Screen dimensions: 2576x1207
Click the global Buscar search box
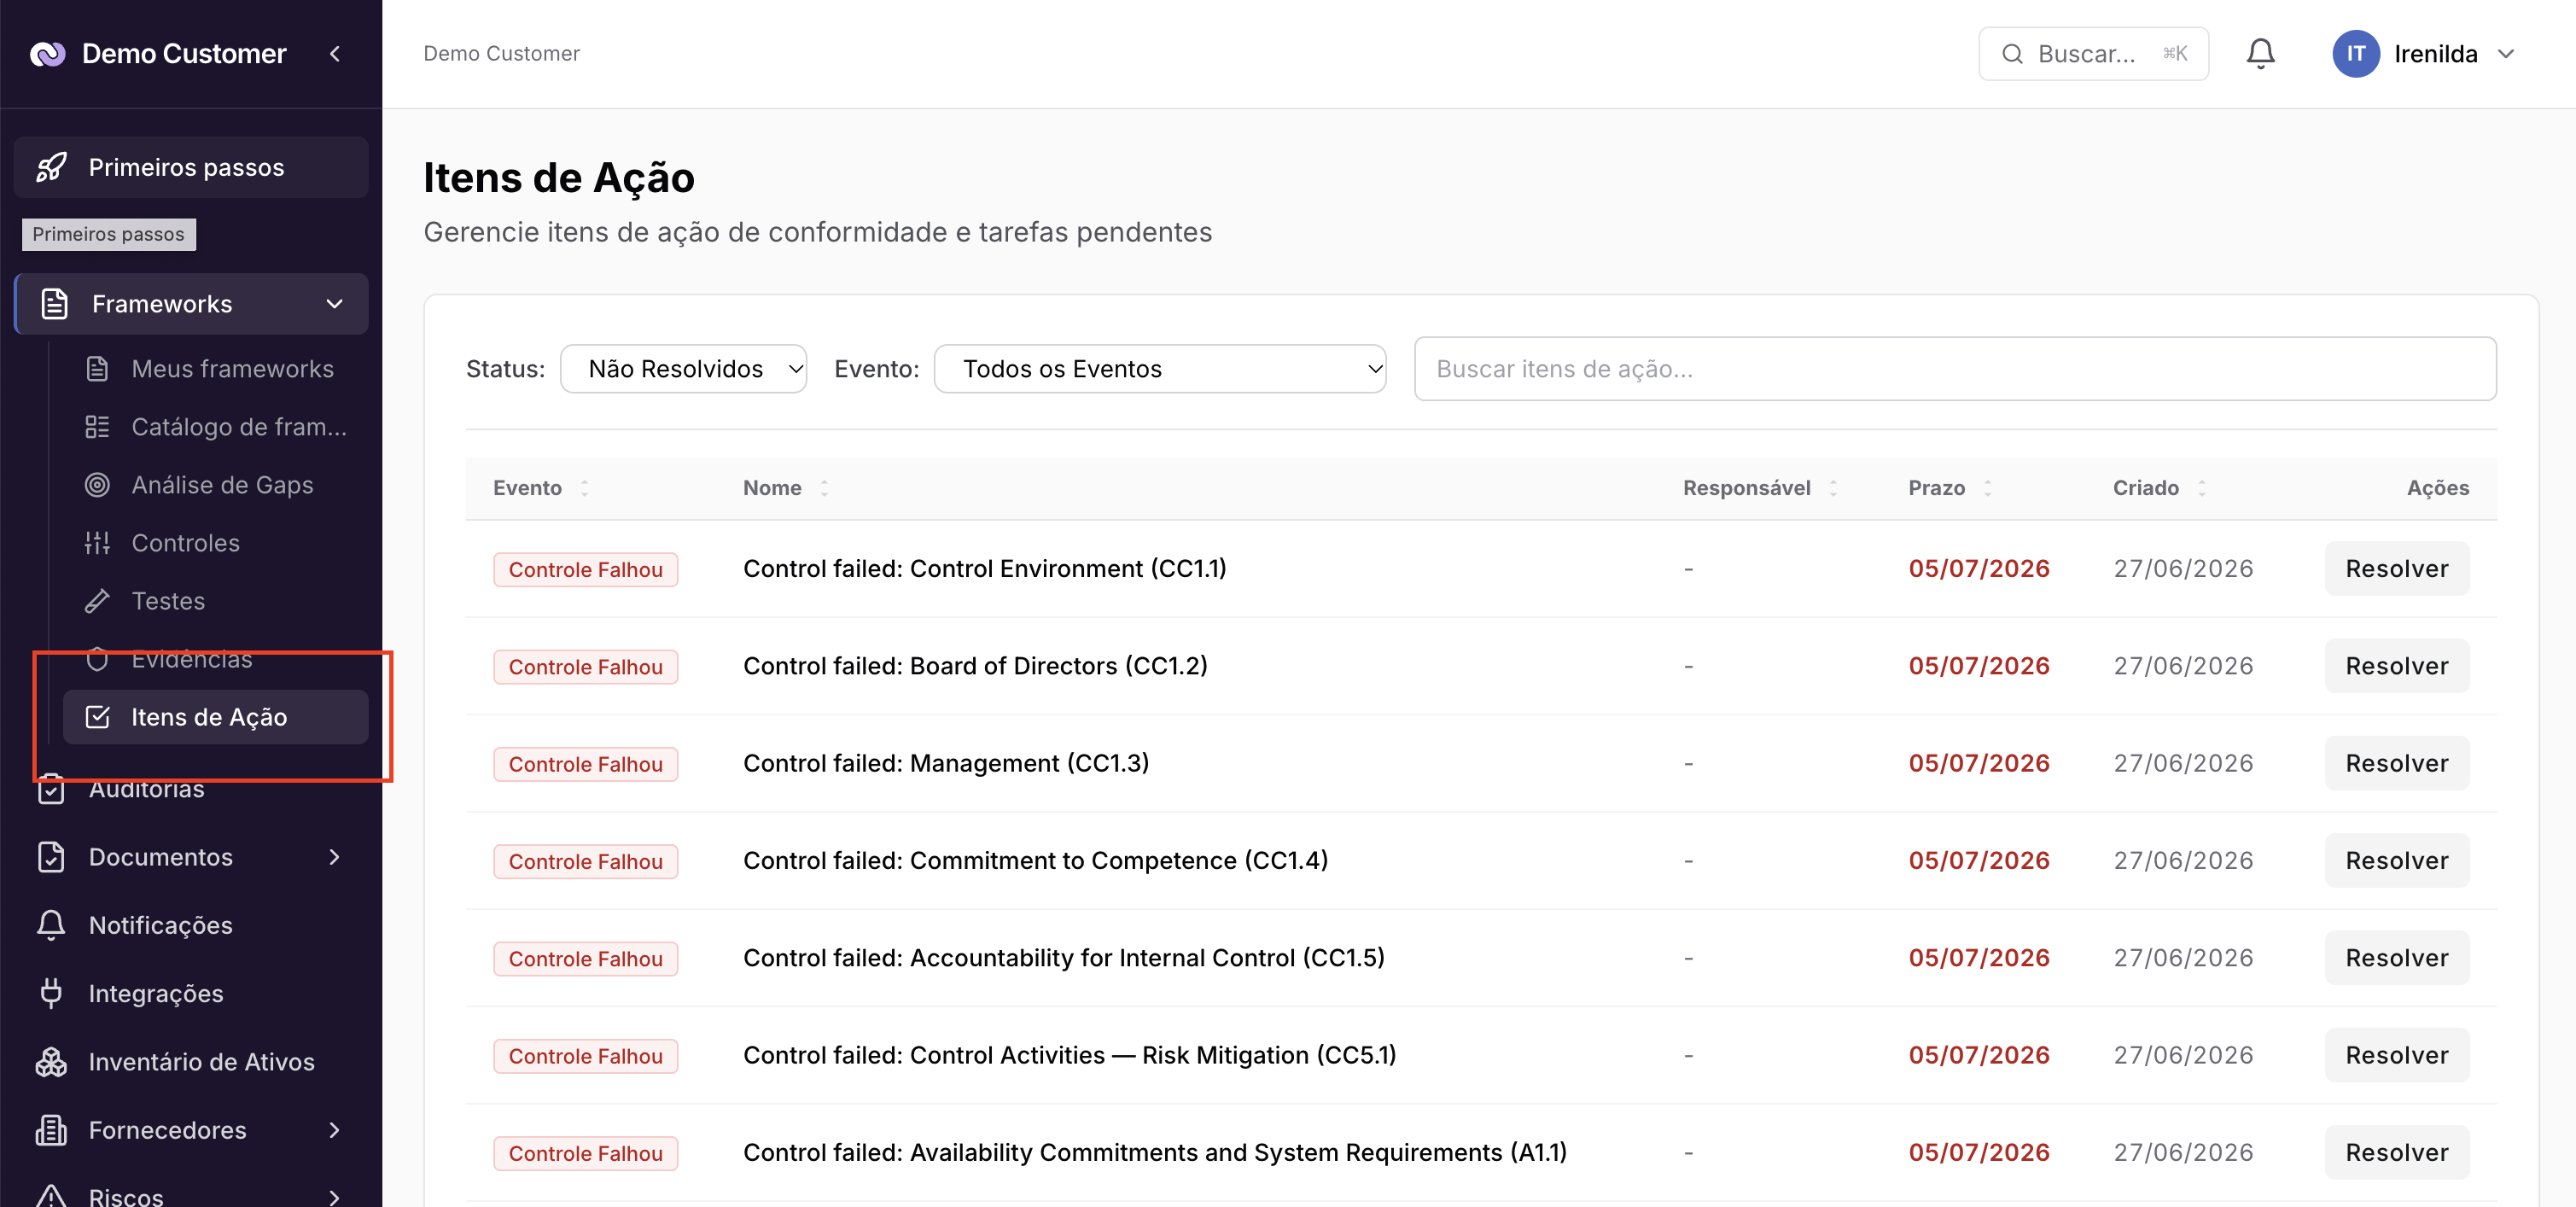(2093, 54)
